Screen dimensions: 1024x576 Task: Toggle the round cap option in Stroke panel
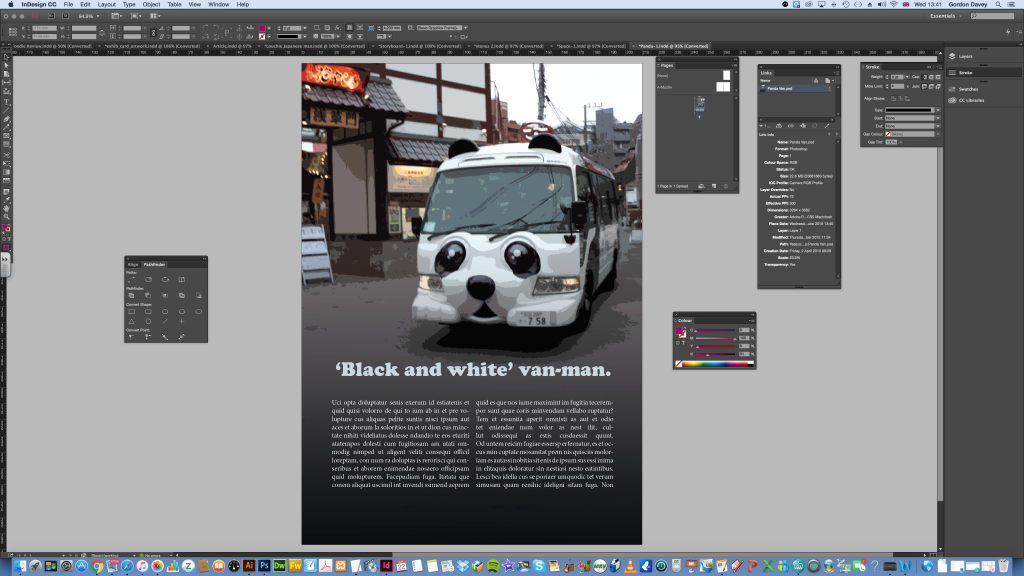(x=931, y=77)
